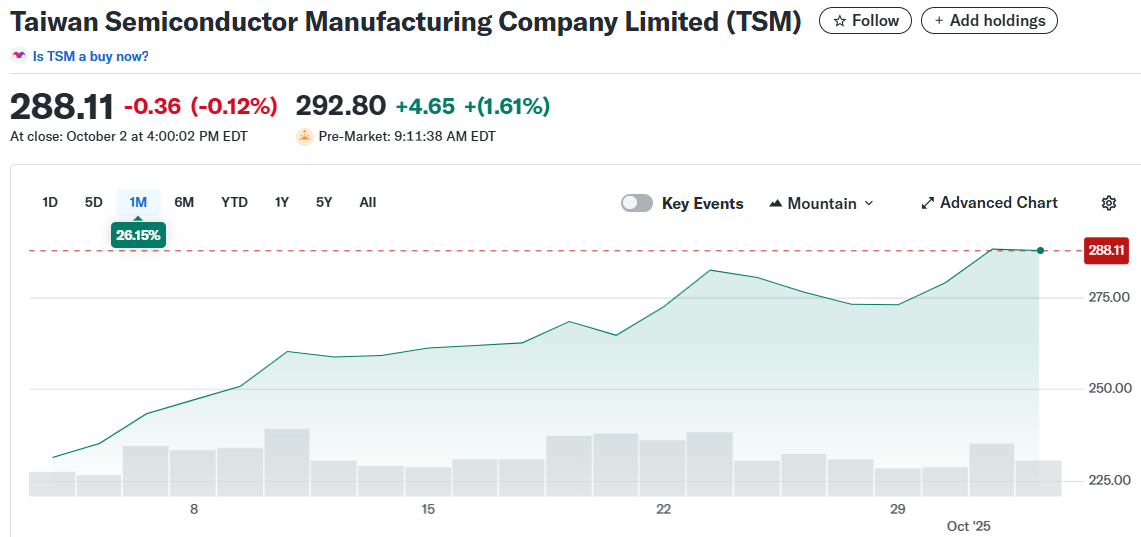Open the 'Is TSM a buy now?' link
The height and width of the screenshot is (537, 1141).
coord(90,56)
